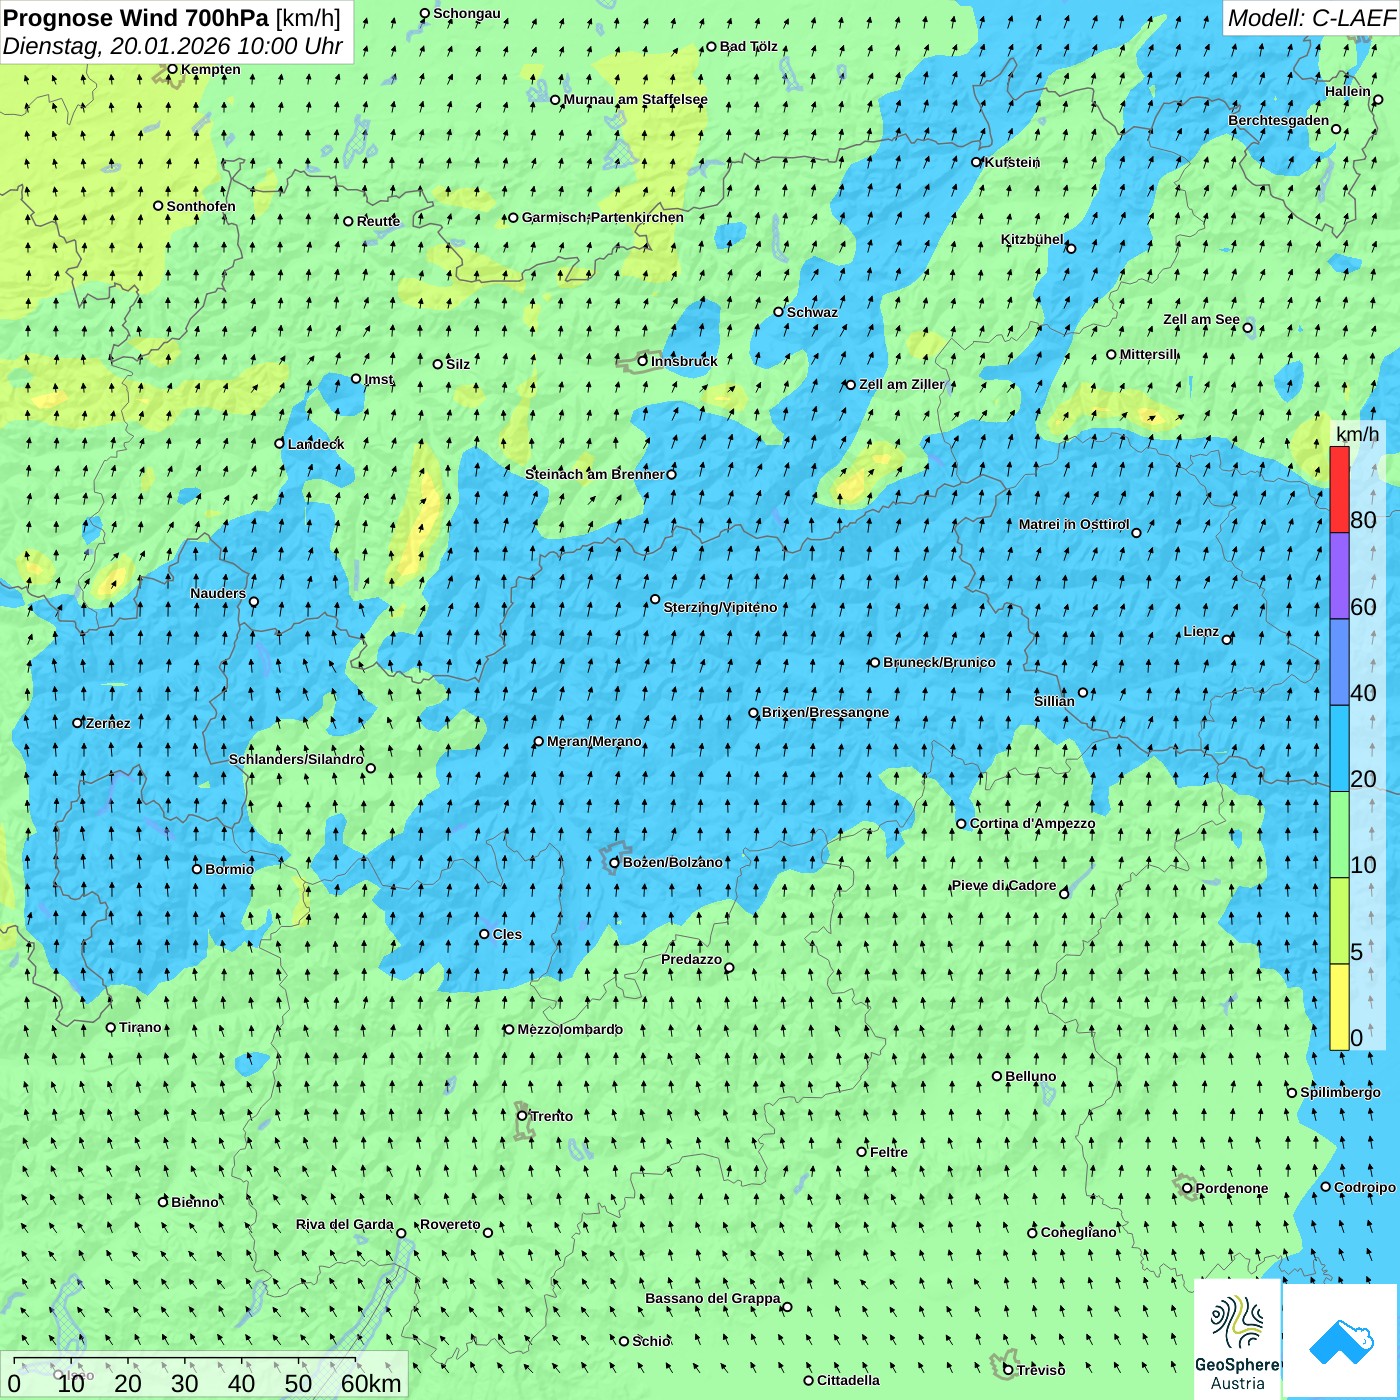Click the 'Zell am See' label
The width and height of the screenshot is (1400, 1400).
tap(1201, 319)
